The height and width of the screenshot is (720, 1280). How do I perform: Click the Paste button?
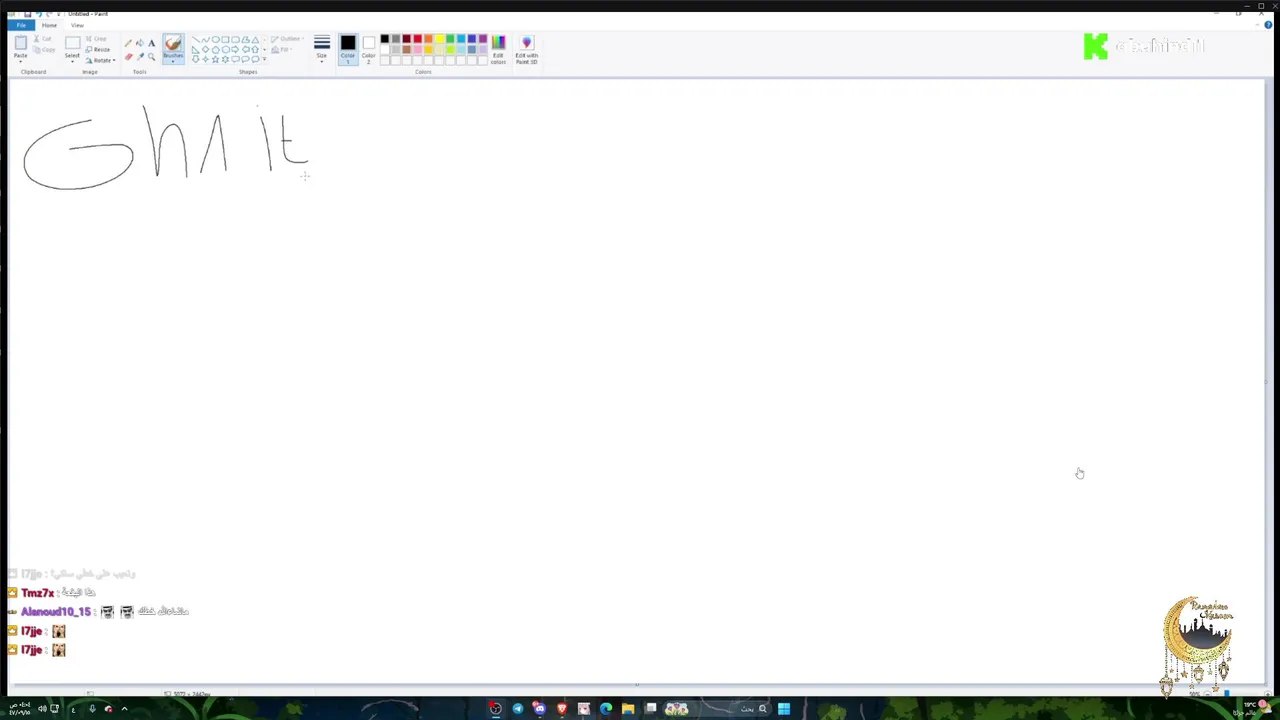pos(20,47)
